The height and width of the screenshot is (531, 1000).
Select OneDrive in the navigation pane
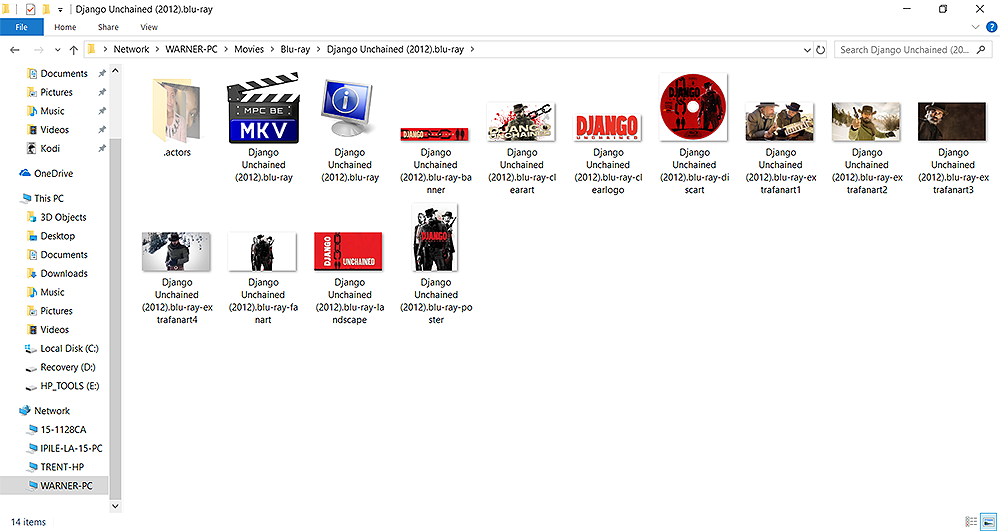tap(54, 173)
